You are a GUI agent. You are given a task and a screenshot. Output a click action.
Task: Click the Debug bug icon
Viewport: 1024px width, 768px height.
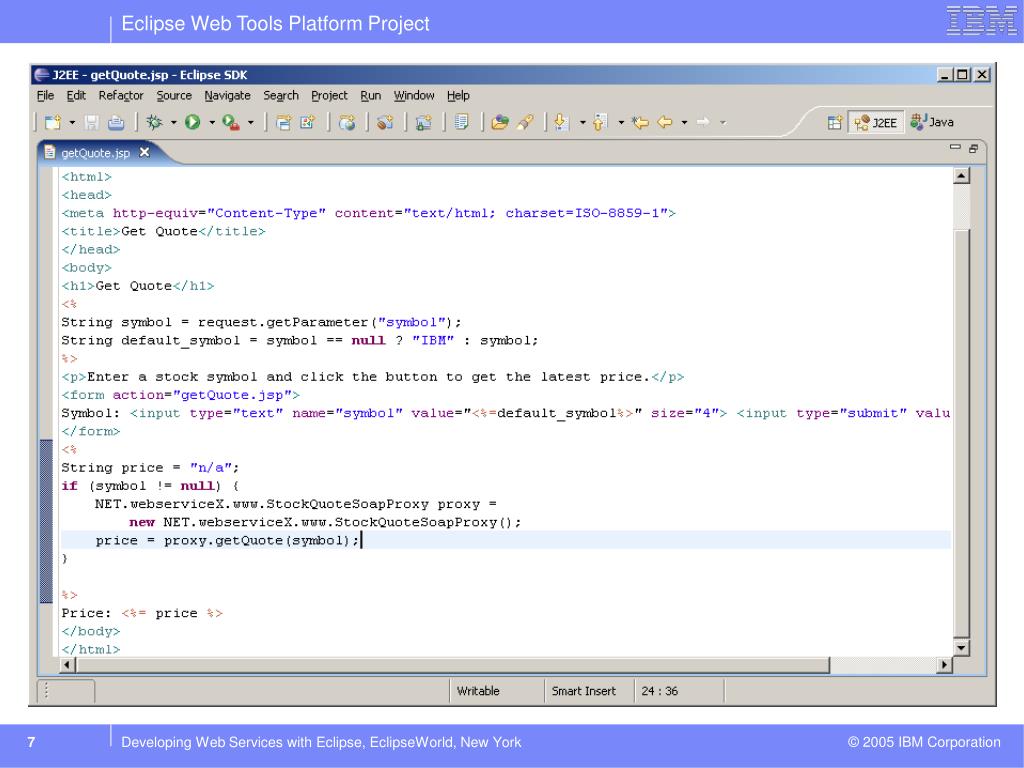[155, 122]
